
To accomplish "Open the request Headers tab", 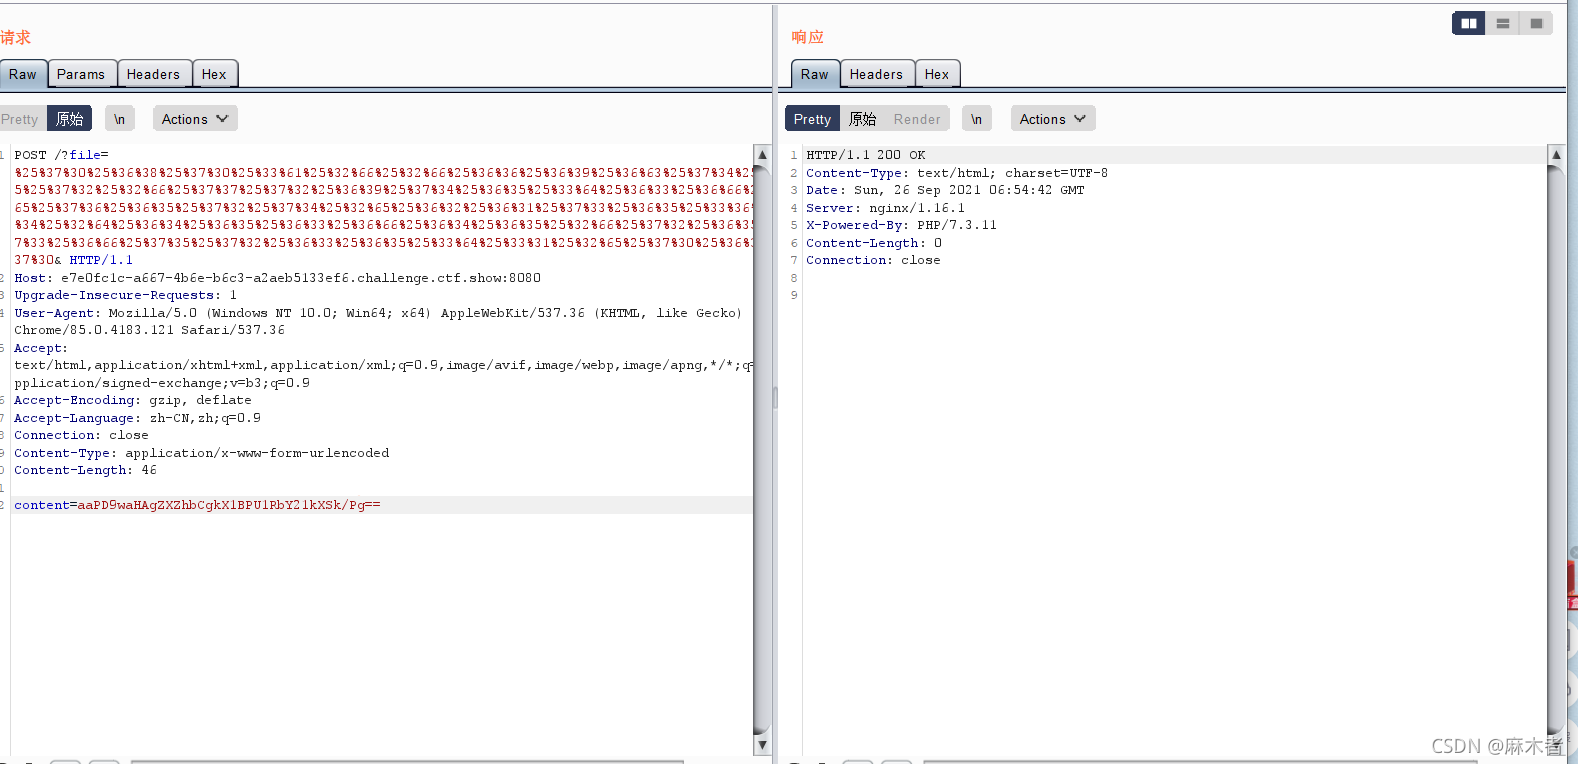I will (153, 74).
